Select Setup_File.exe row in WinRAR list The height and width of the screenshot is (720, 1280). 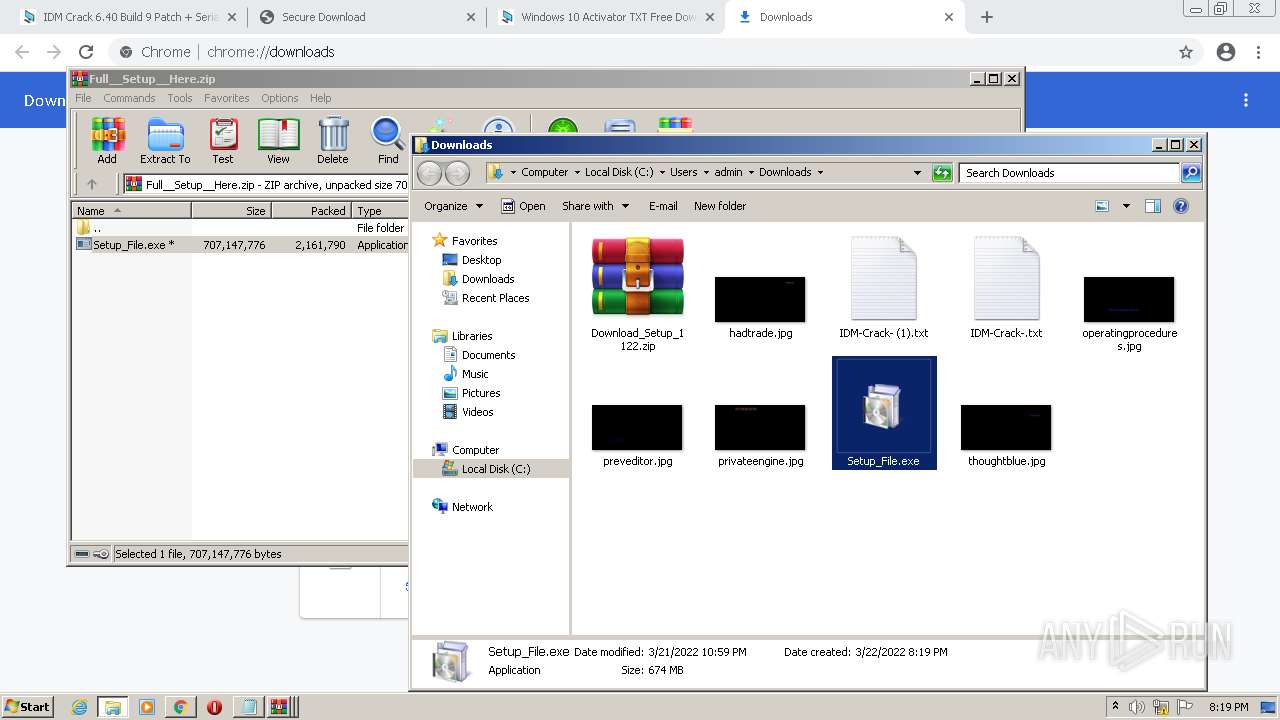240,245
